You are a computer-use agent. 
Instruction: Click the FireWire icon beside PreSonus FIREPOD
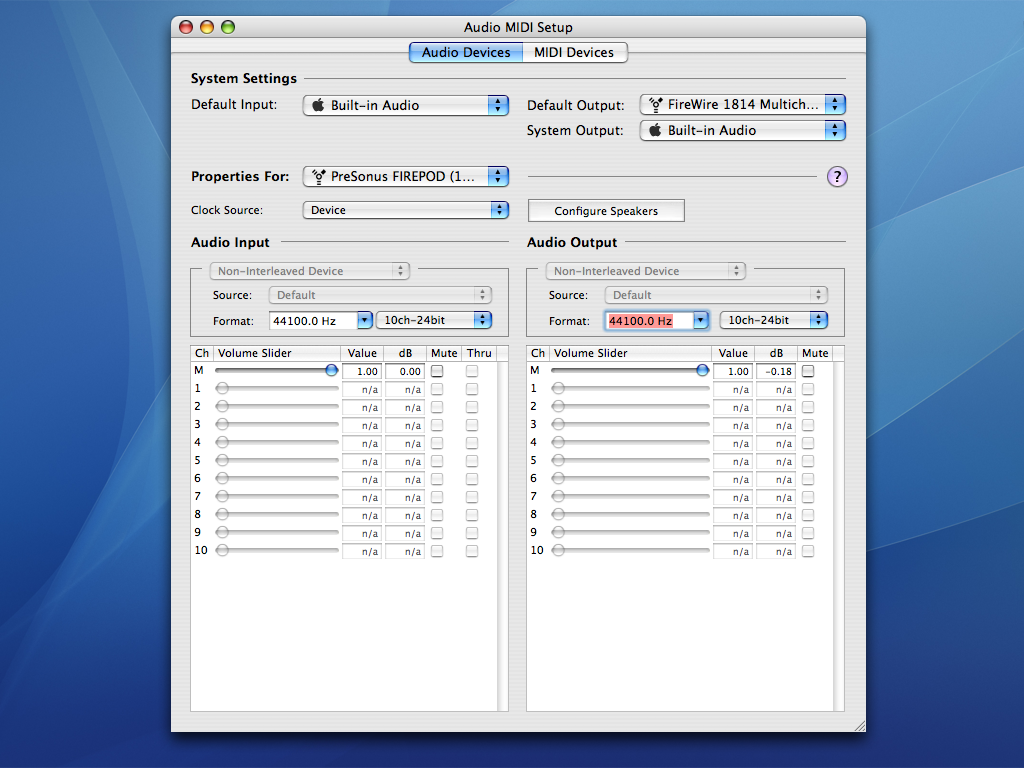(319, 176)
